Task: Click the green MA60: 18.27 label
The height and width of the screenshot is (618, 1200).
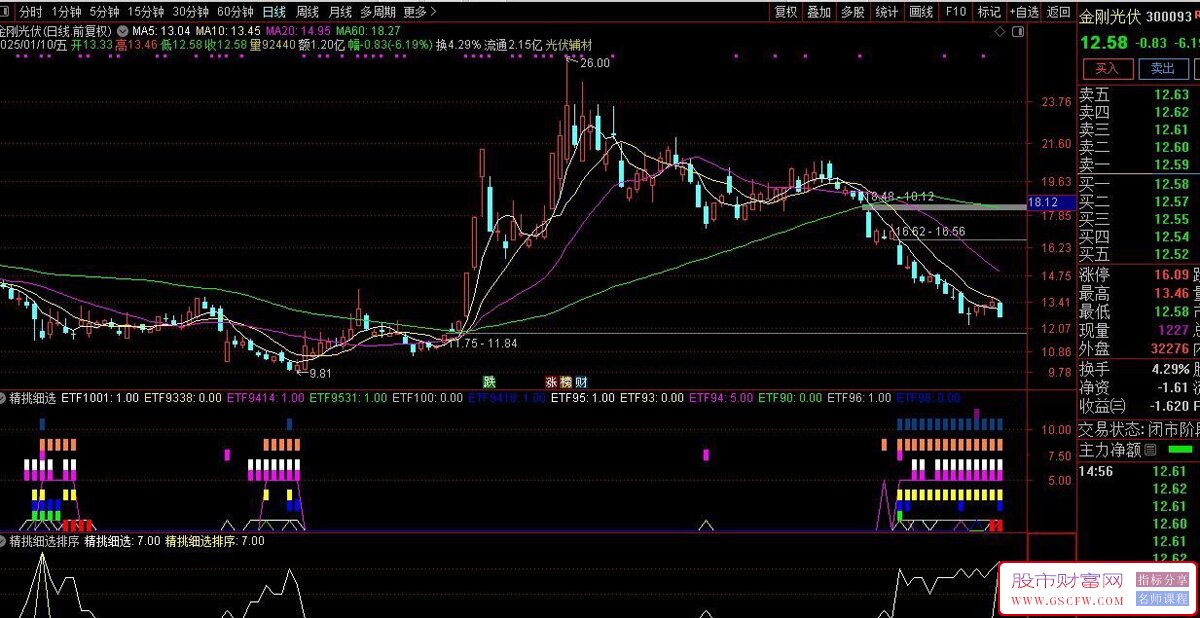Action: (368, 30)
